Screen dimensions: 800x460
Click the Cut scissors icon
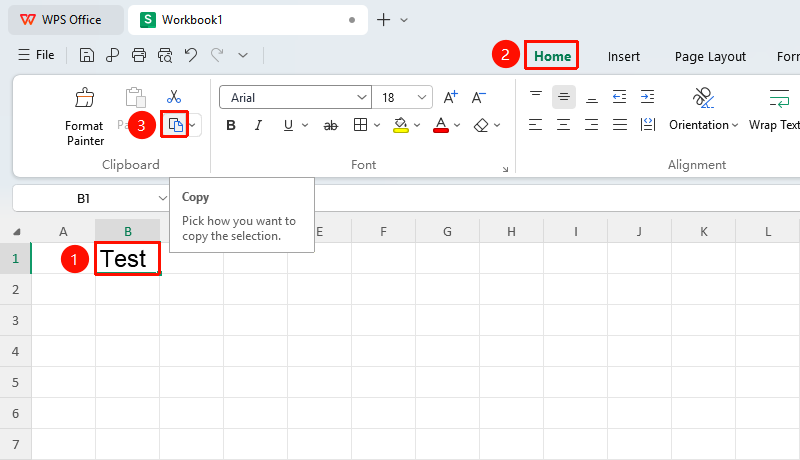(174, 96)
